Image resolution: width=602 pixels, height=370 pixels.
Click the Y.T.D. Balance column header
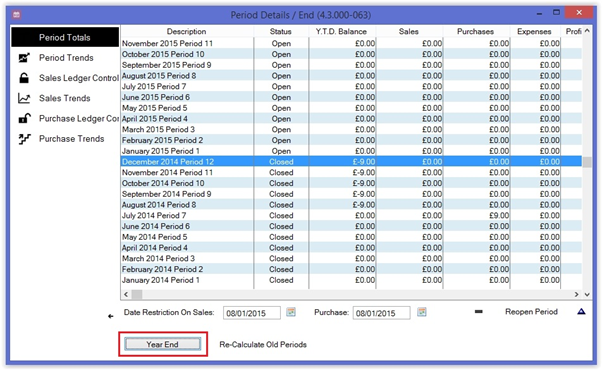click(341, 31)
